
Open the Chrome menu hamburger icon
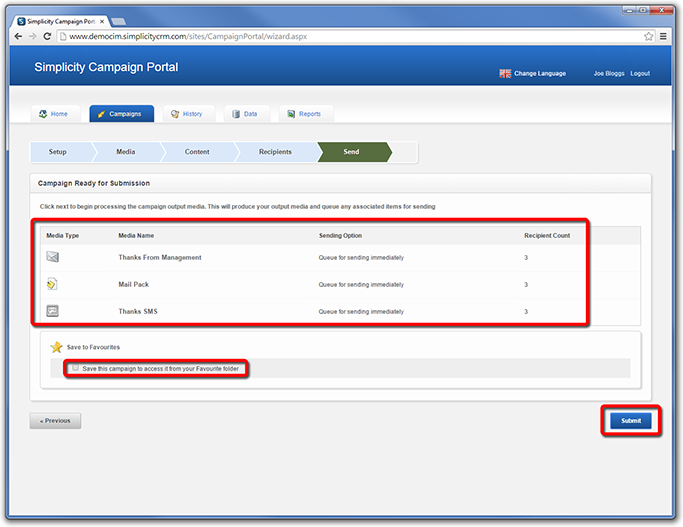pos(665,36)
